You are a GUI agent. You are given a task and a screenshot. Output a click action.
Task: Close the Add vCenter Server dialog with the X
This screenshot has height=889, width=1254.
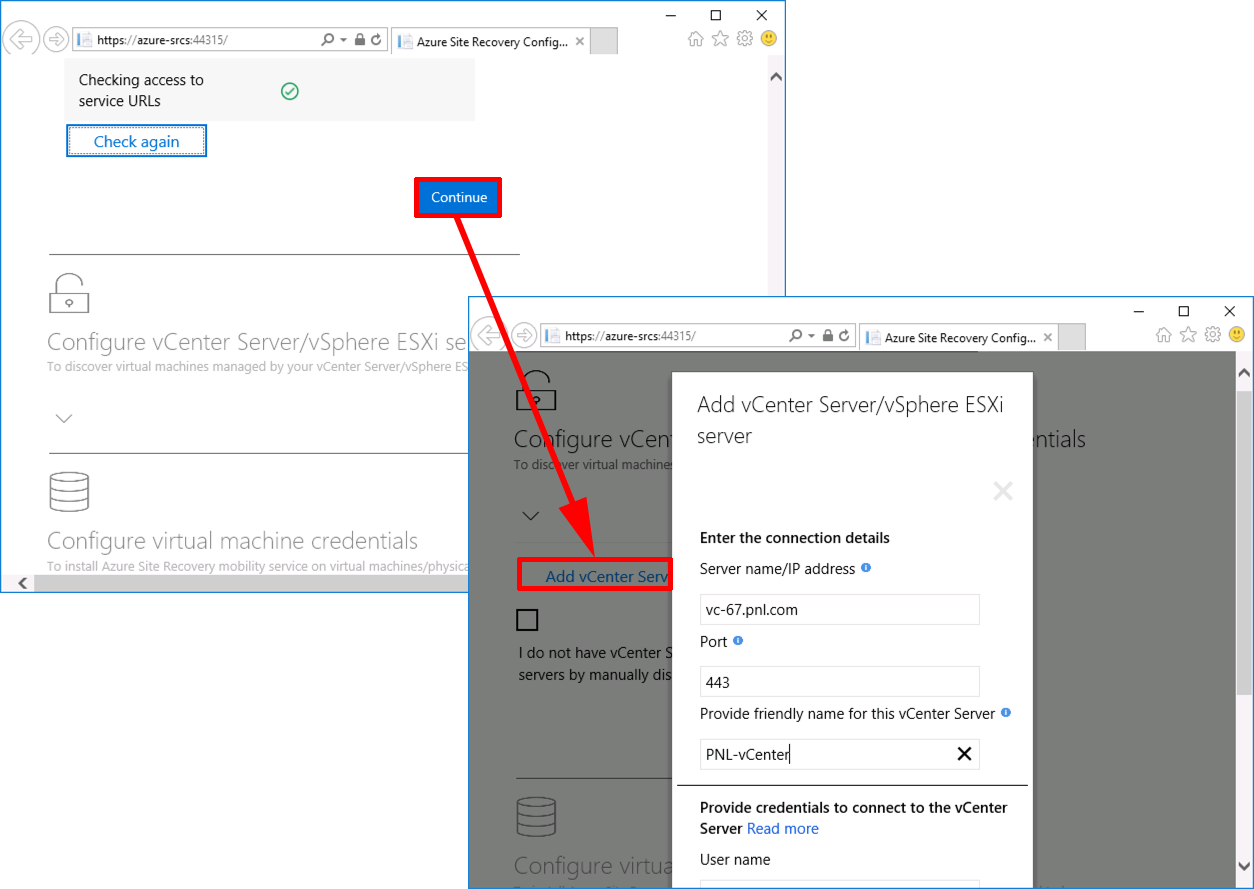[x=1003, y=491]
